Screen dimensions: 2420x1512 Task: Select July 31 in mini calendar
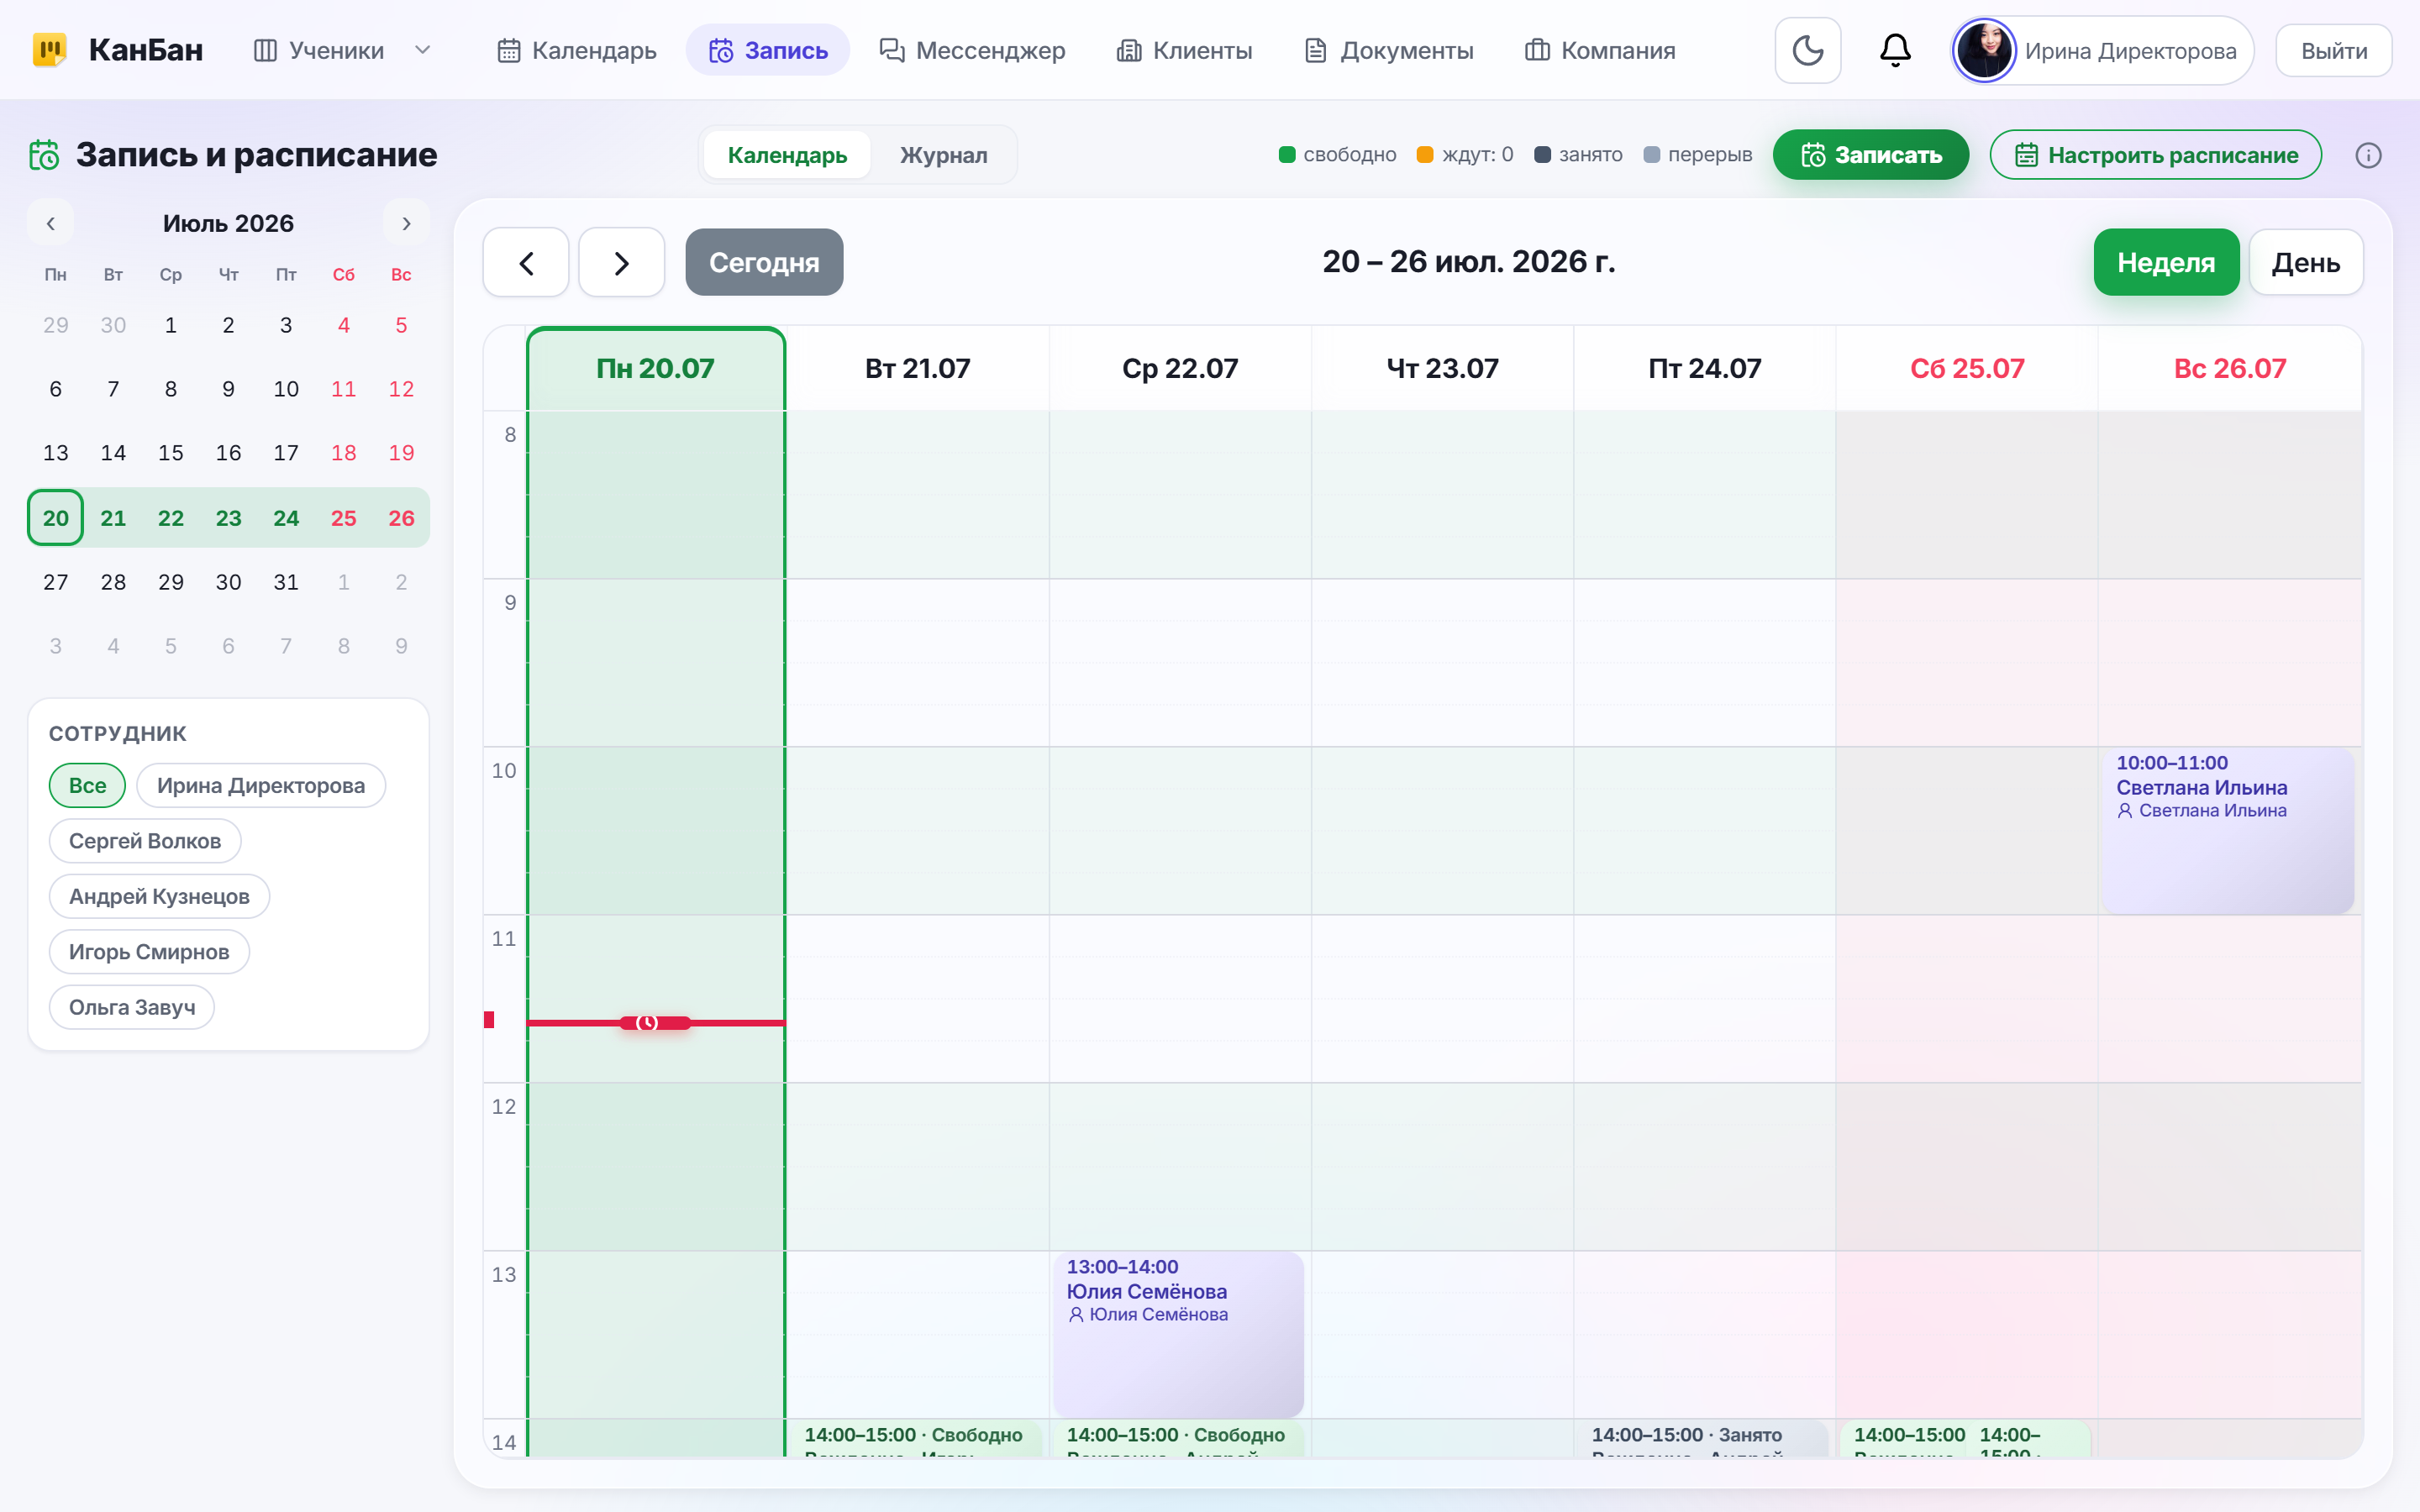pos(286,582)
